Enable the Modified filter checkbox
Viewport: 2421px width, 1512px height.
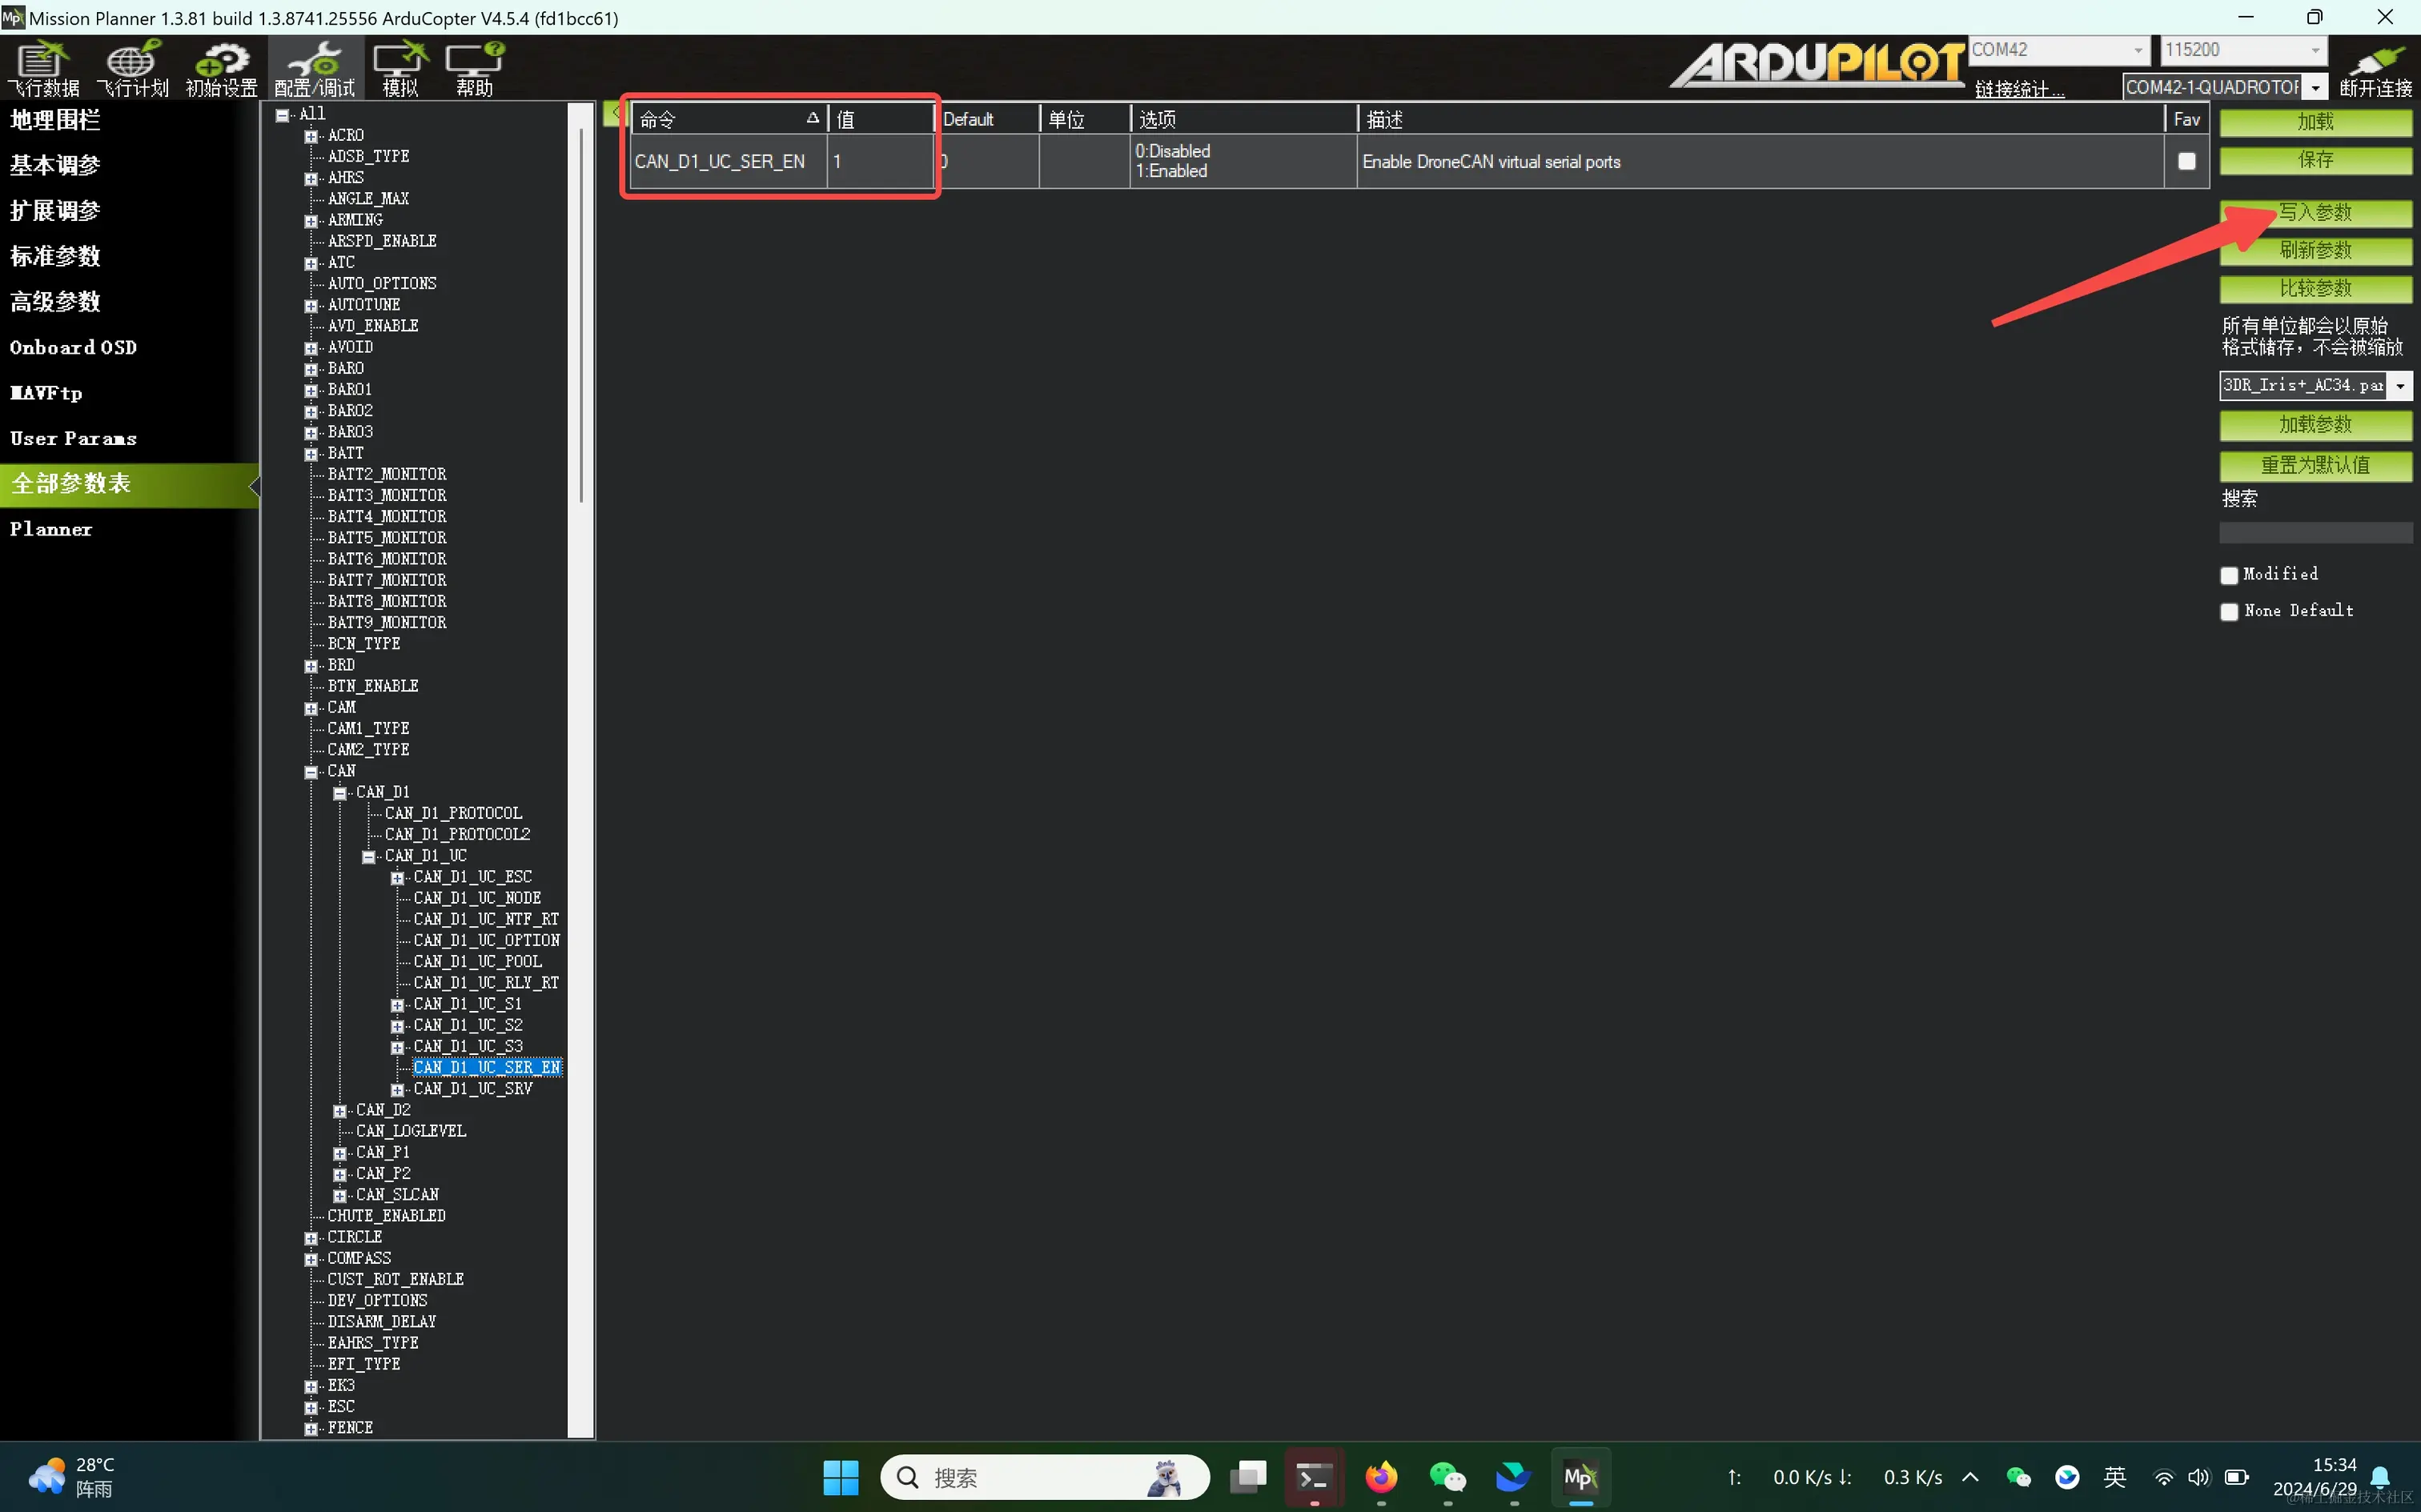click(x=2229, y=575)
